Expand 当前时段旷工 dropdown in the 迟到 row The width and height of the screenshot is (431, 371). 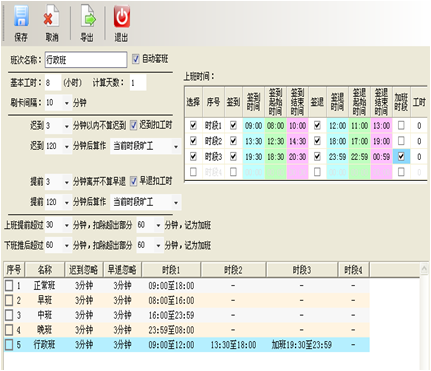click(176, 146)
